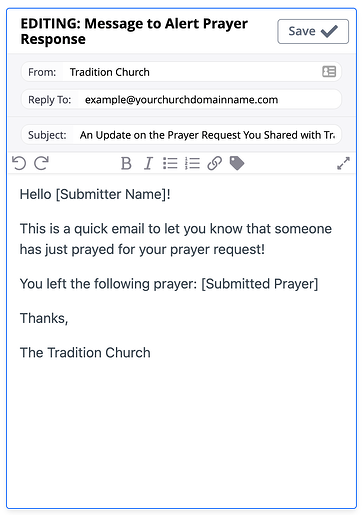
Task: Save the message
Action: (313, 31)
